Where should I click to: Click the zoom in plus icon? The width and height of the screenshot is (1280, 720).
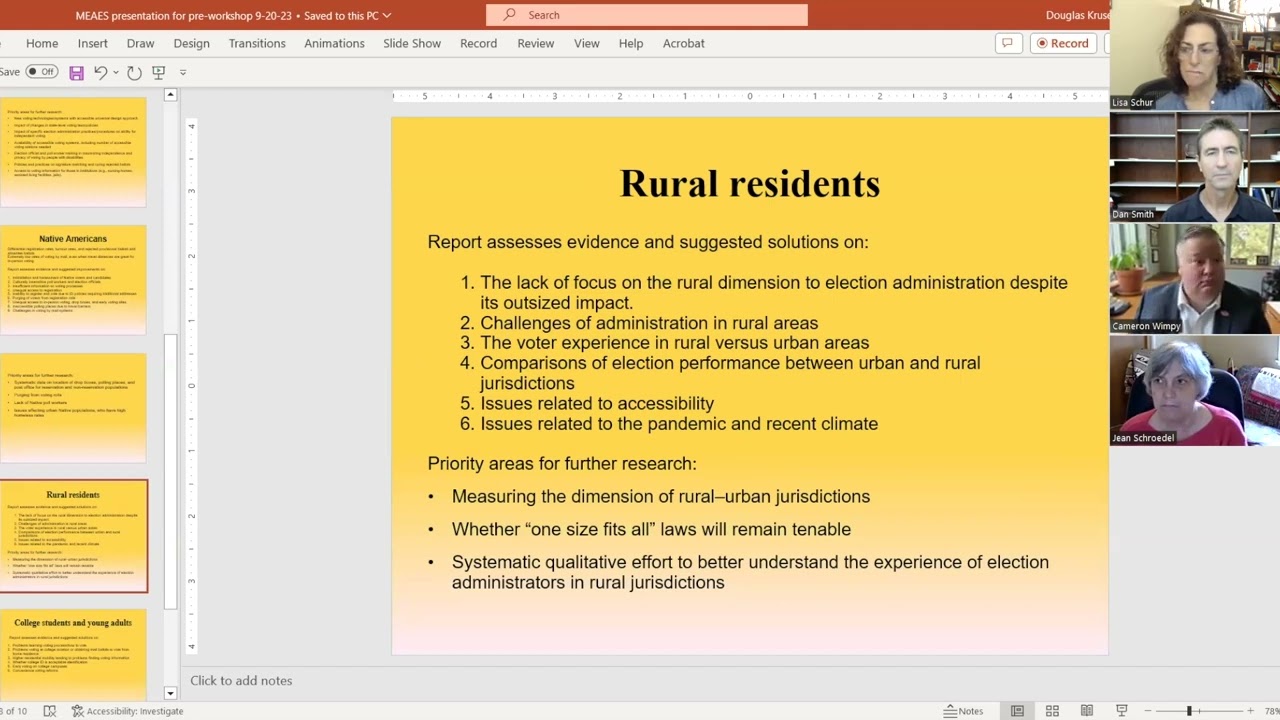tap(1250, 711)
